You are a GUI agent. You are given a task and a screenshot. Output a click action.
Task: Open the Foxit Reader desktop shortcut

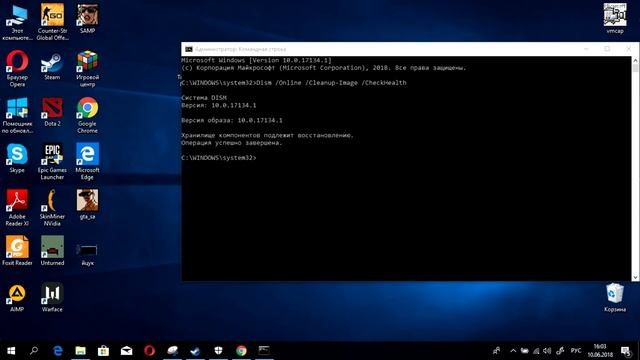coord(17,251)
